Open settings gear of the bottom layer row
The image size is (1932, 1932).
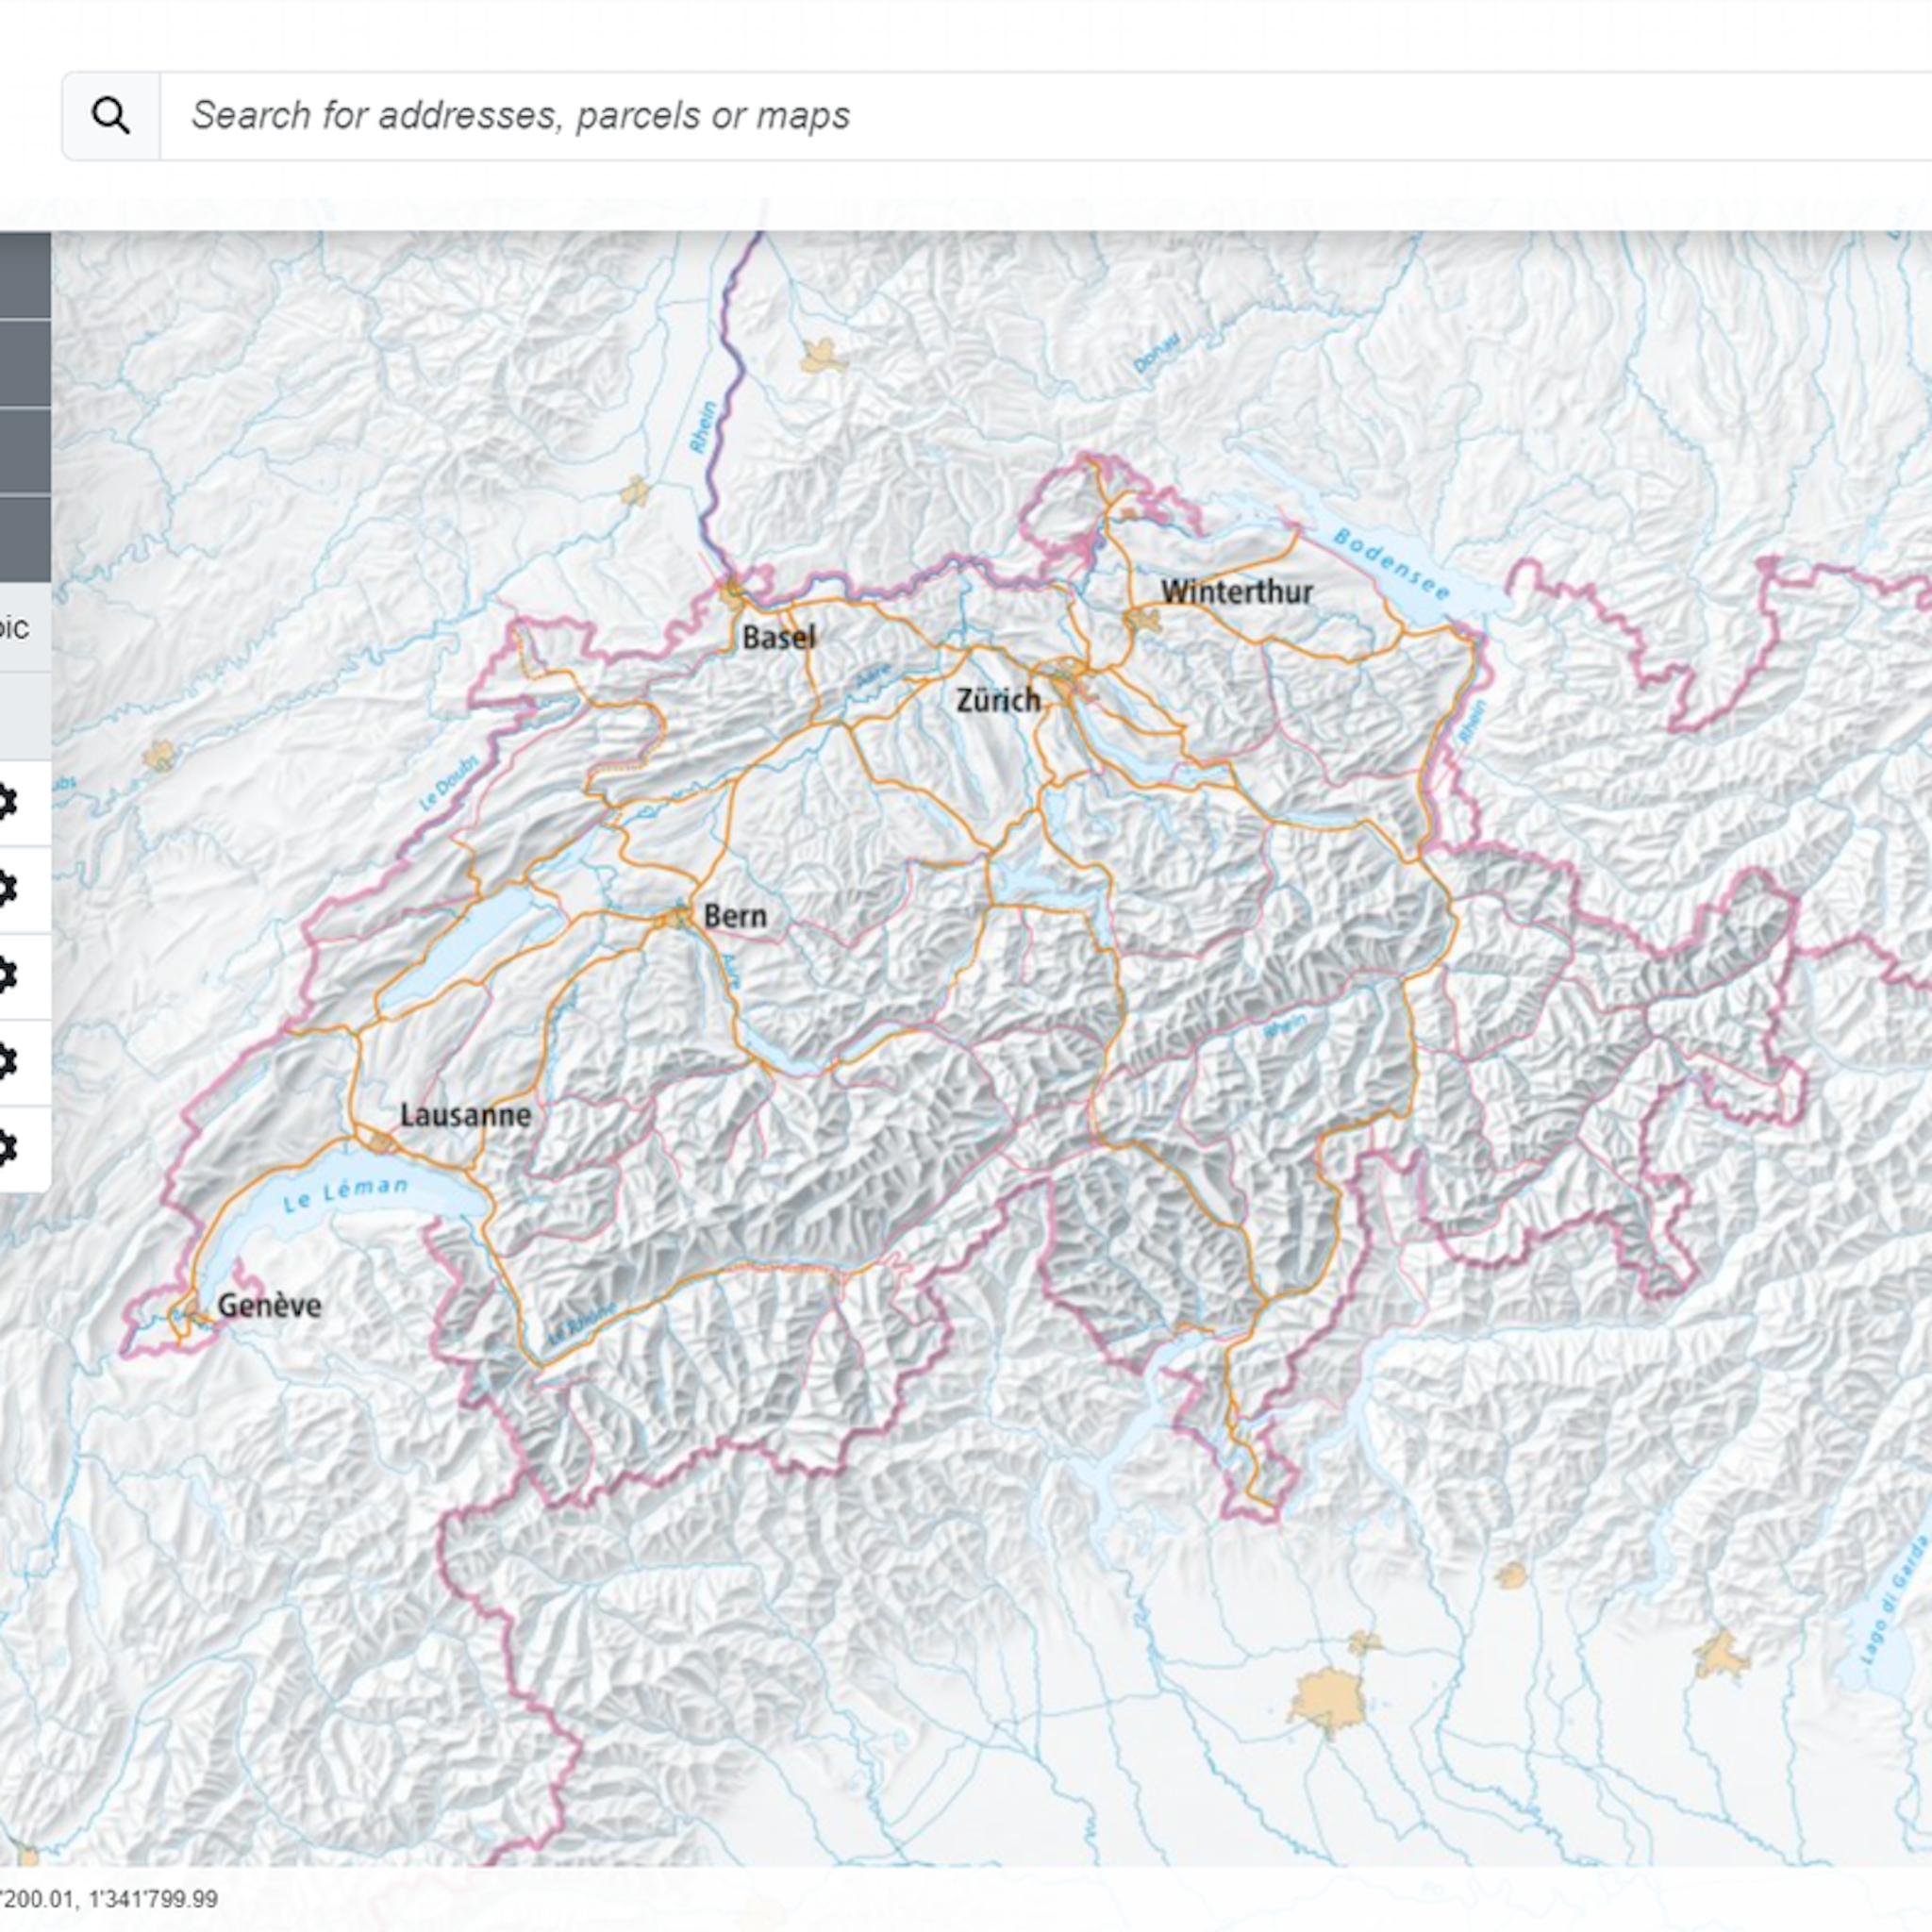6,1148
